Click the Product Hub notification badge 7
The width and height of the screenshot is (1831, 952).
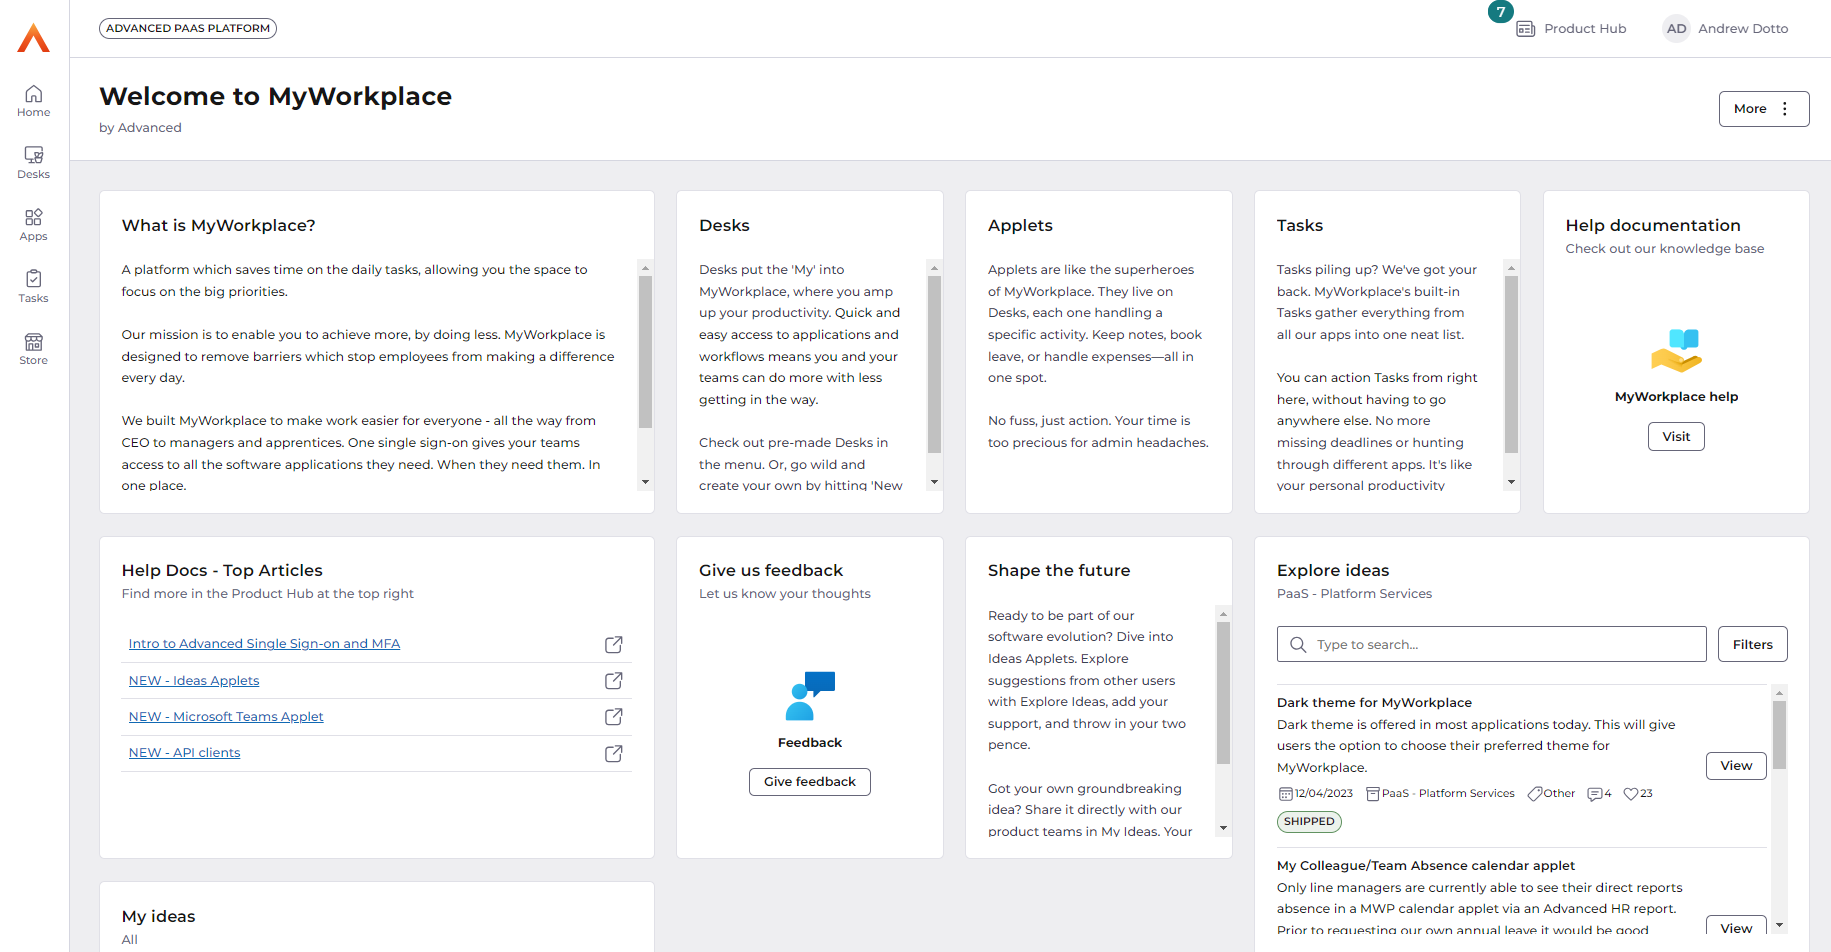point(1500,12)
